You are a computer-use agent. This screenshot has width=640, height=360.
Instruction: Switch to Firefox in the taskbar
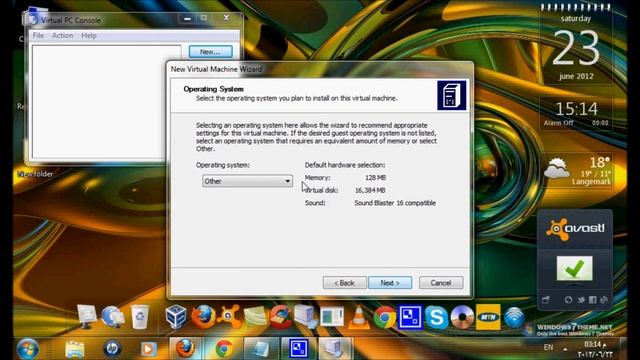(186, 349)
